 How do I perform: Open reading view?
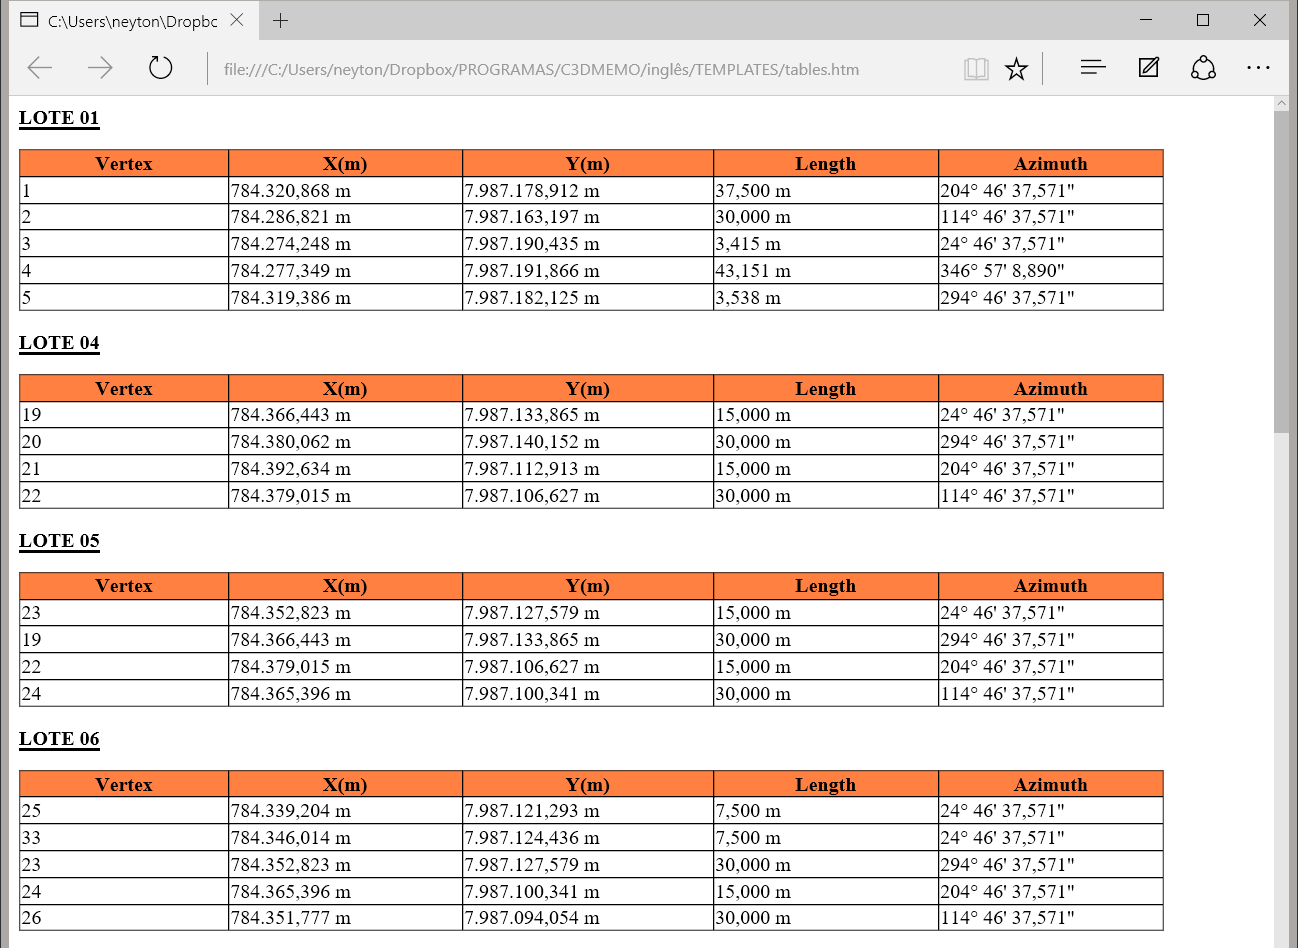click(x=976, y=69)
